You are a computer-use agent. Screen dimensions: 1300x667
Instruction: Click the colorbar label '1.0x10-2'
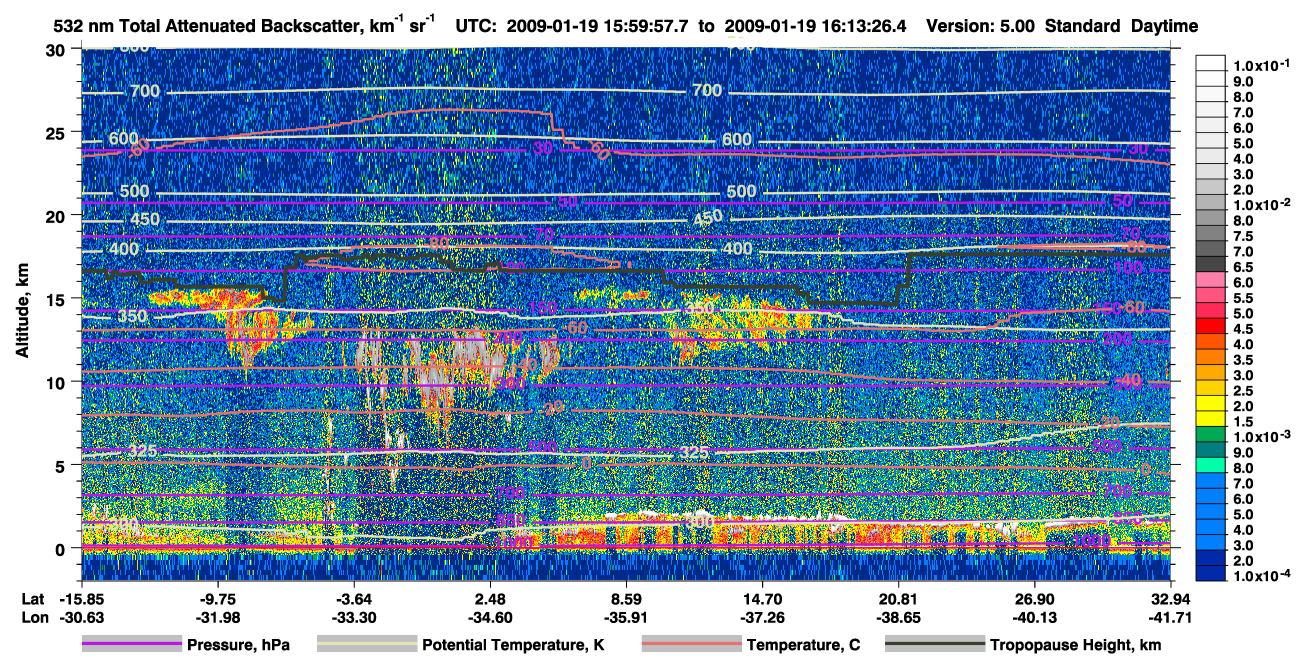(x=1263, y=205)
